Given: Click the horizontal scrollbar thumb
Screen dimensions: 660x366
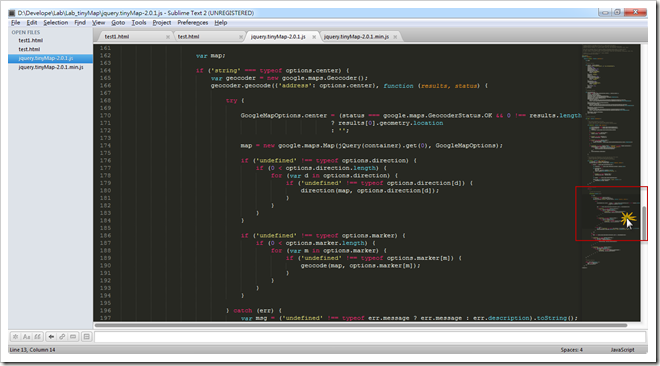Looking at the screenshot, I should [361, 325].
